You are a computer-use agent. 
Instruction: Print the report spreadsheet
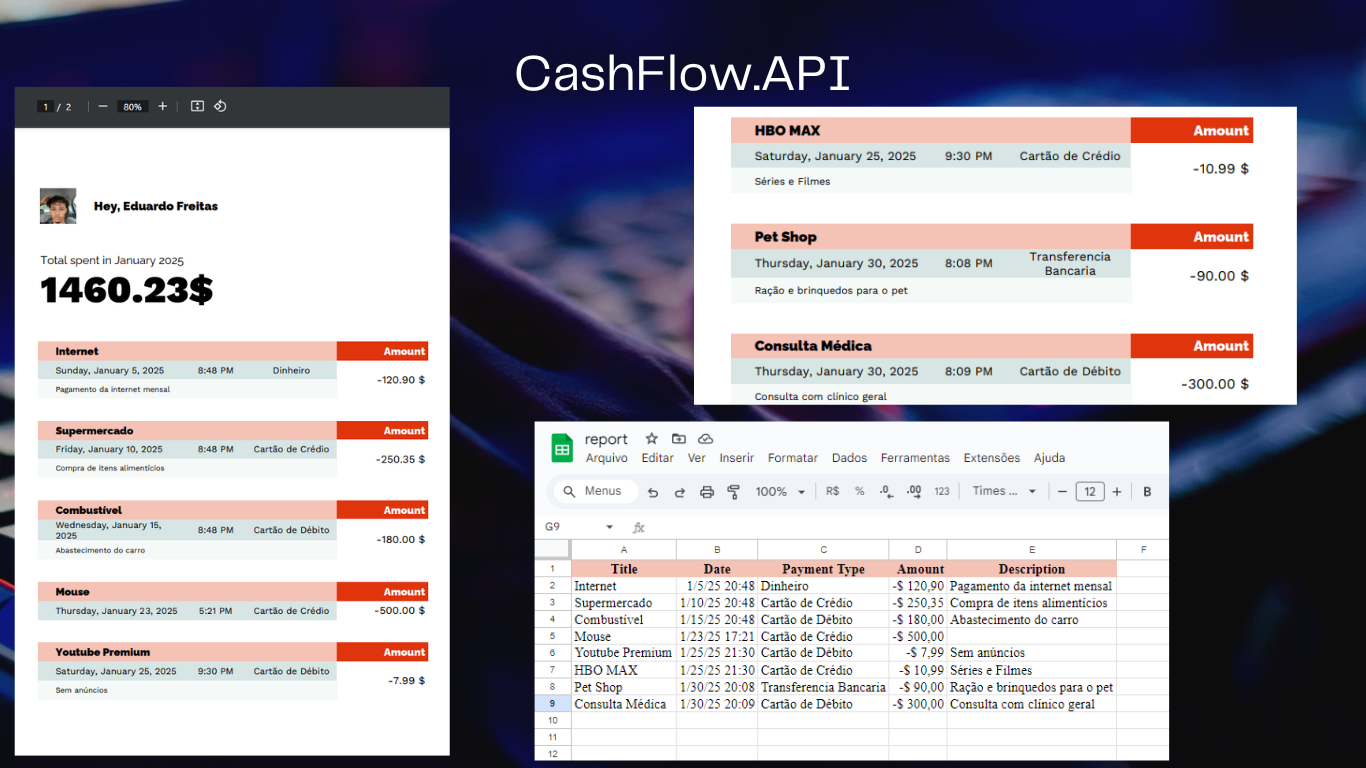tap(707, 492)
